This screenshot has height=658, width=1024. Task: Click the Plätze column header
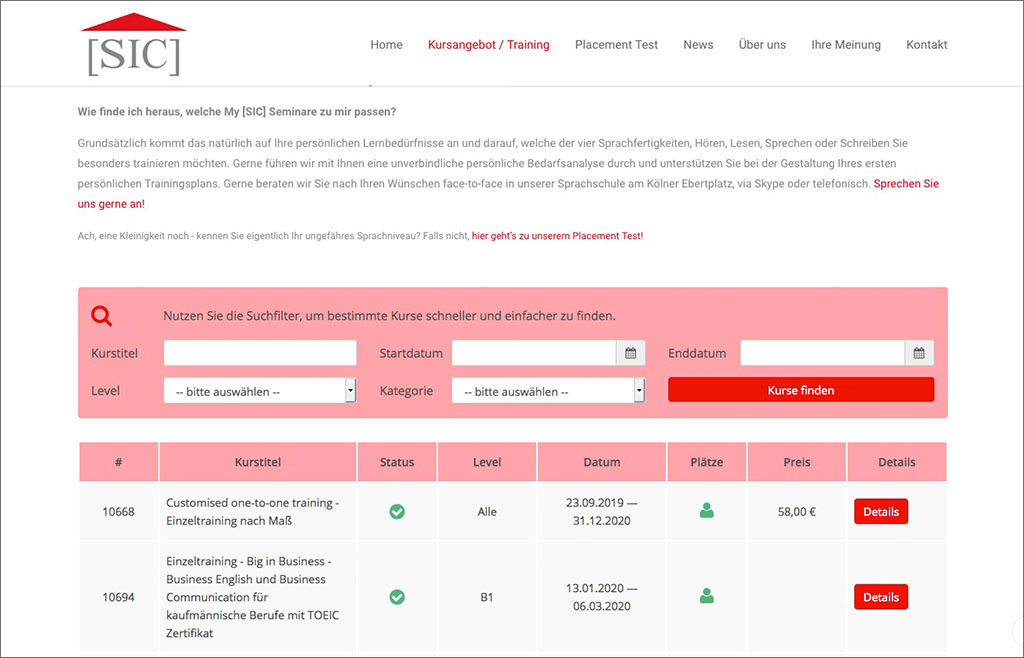click(x=707, y=462)
